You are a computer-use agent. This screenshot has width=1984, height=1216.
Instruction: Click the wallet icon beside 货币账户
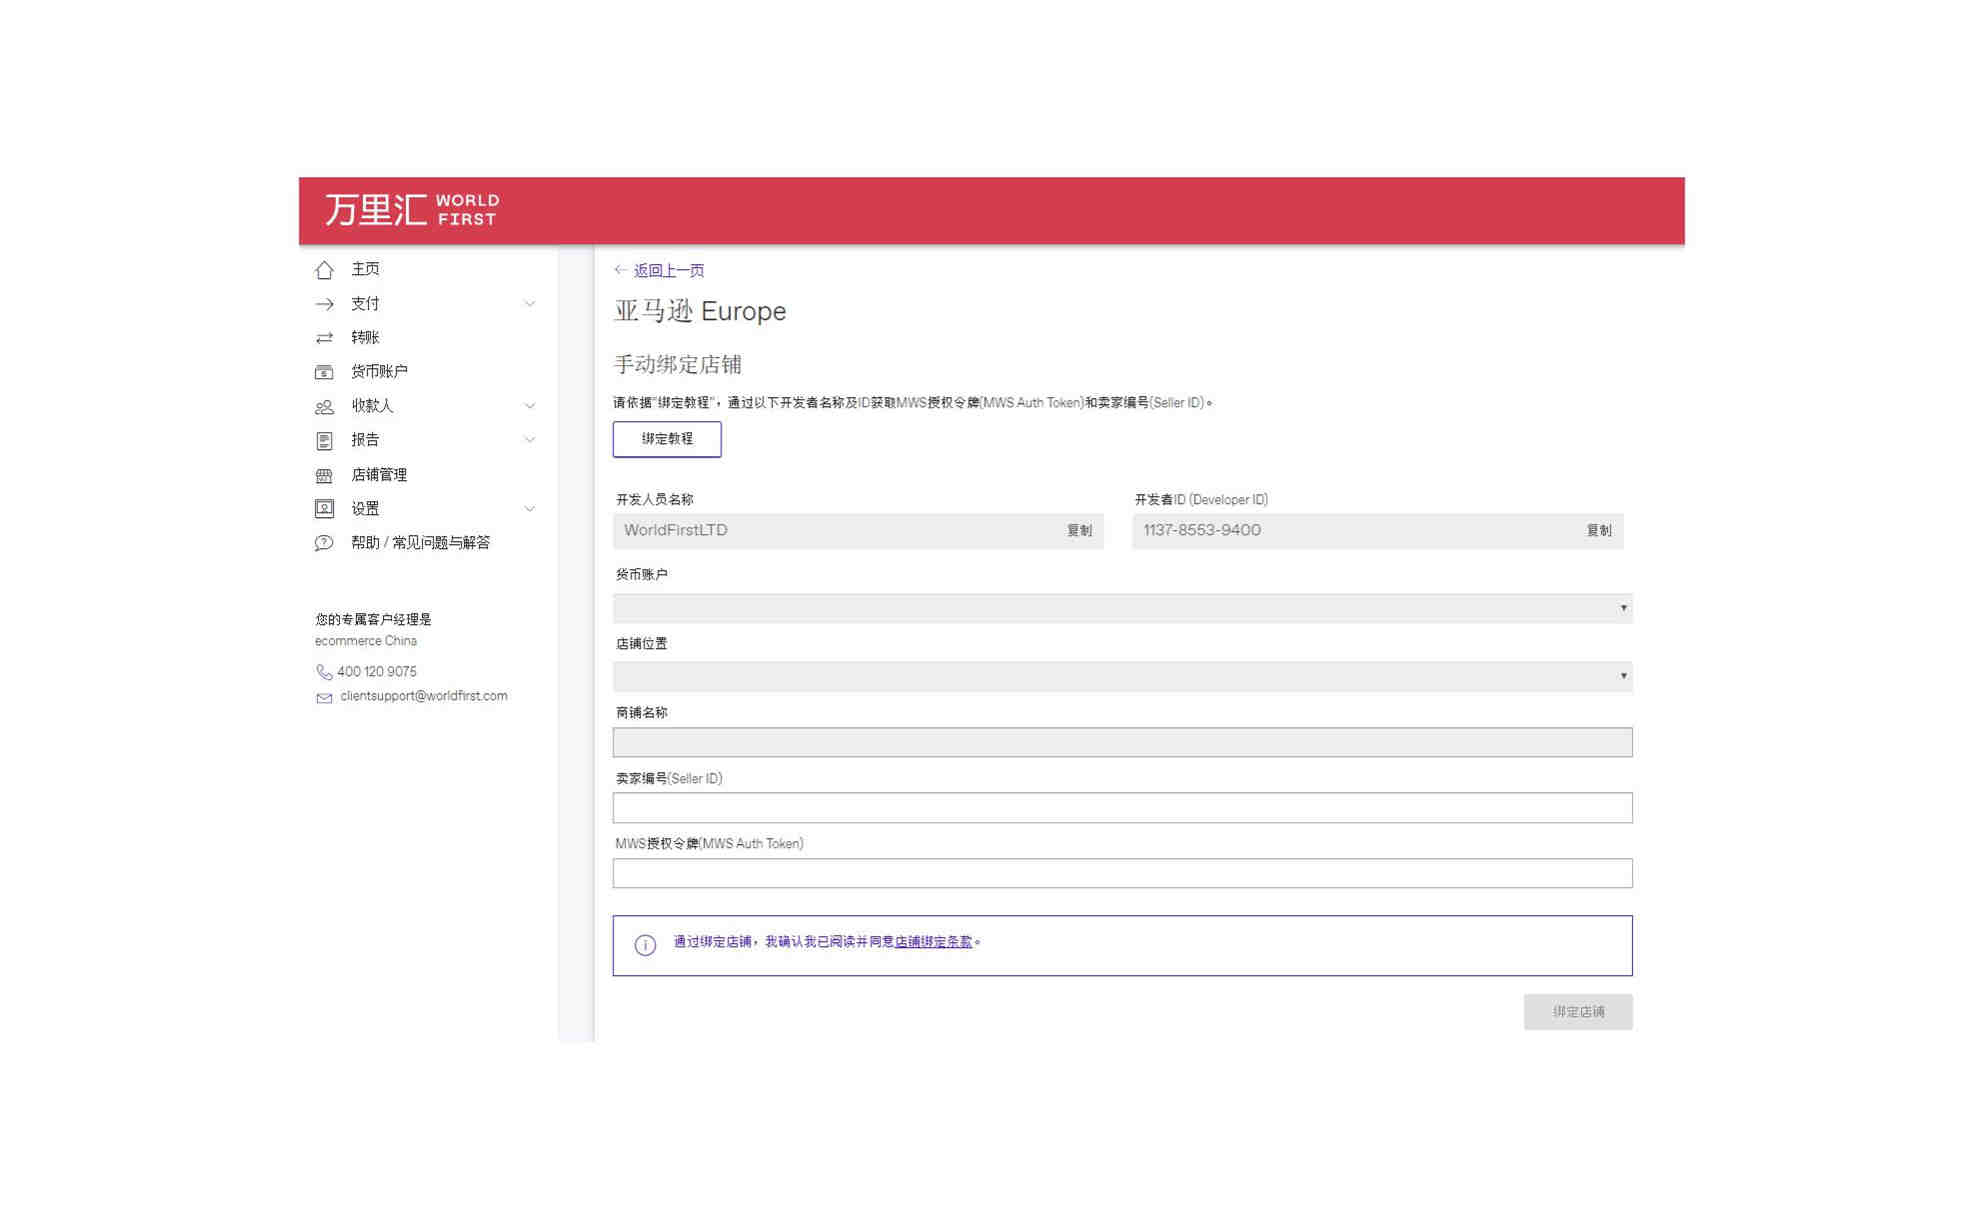pos(324,372)
